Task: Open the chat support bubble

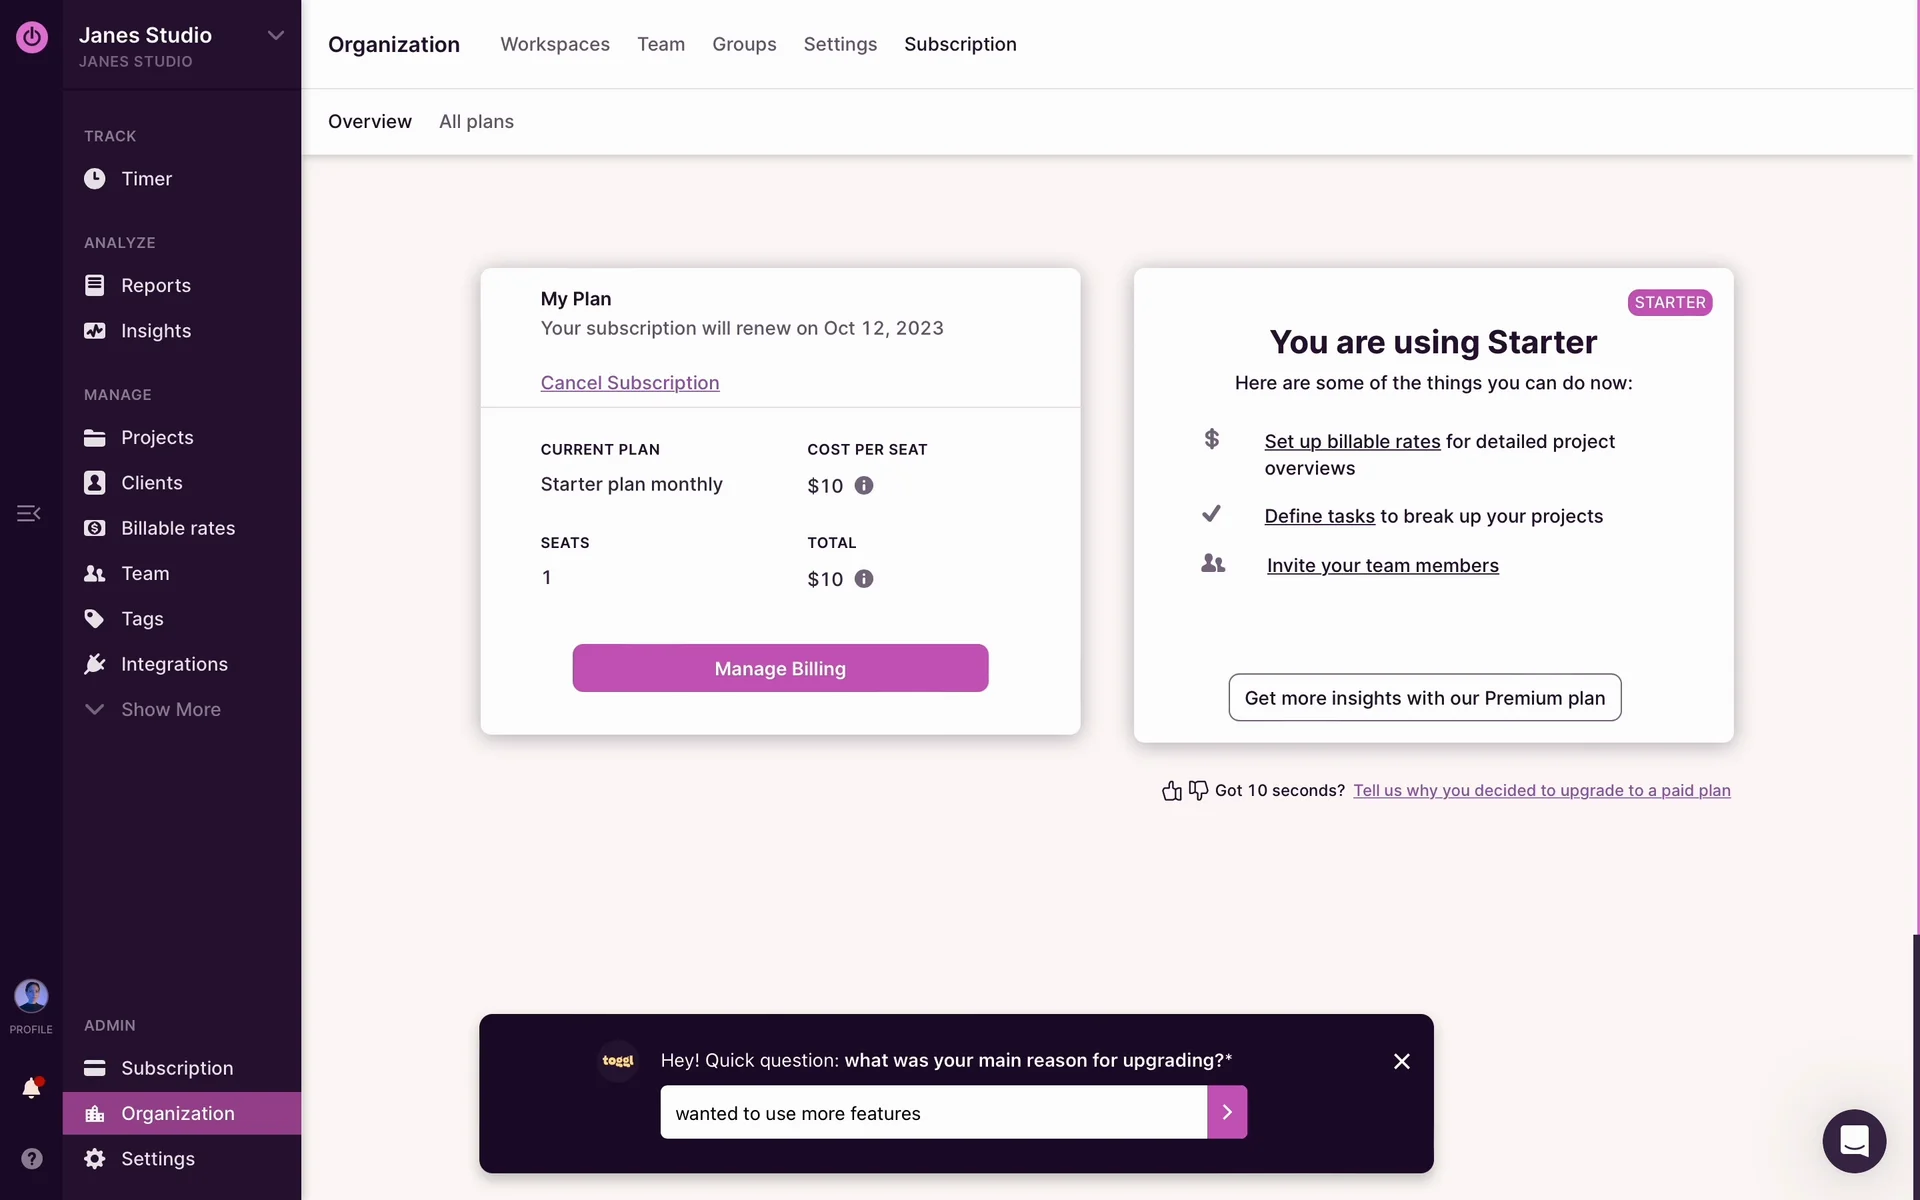Action: [1853, 1141]
